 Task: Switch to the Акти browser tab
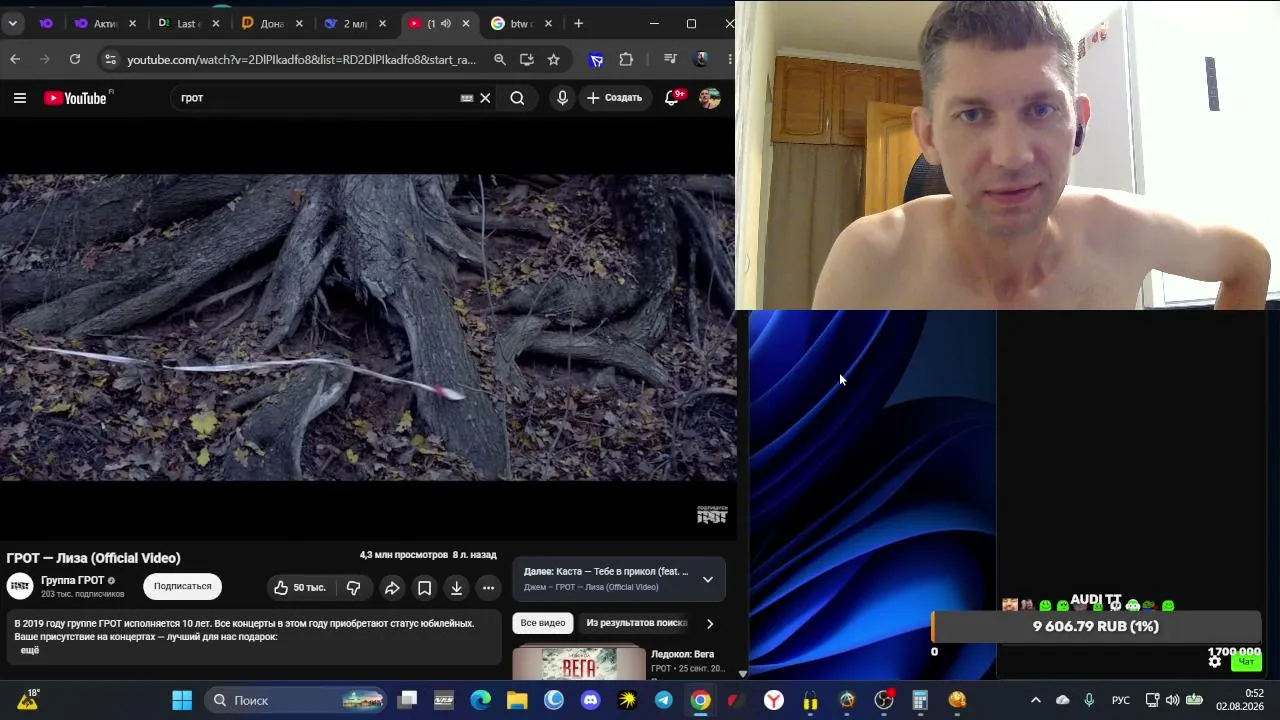click(x=105, y=24)
